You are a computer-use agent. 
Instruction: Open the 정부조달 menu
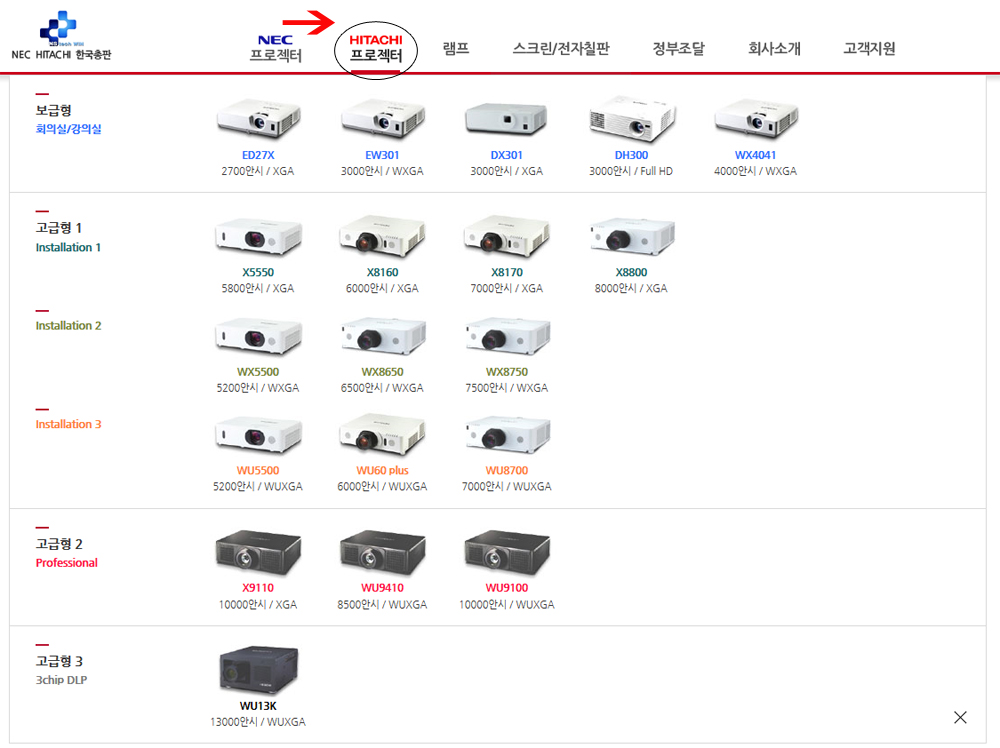pos(679,48)
